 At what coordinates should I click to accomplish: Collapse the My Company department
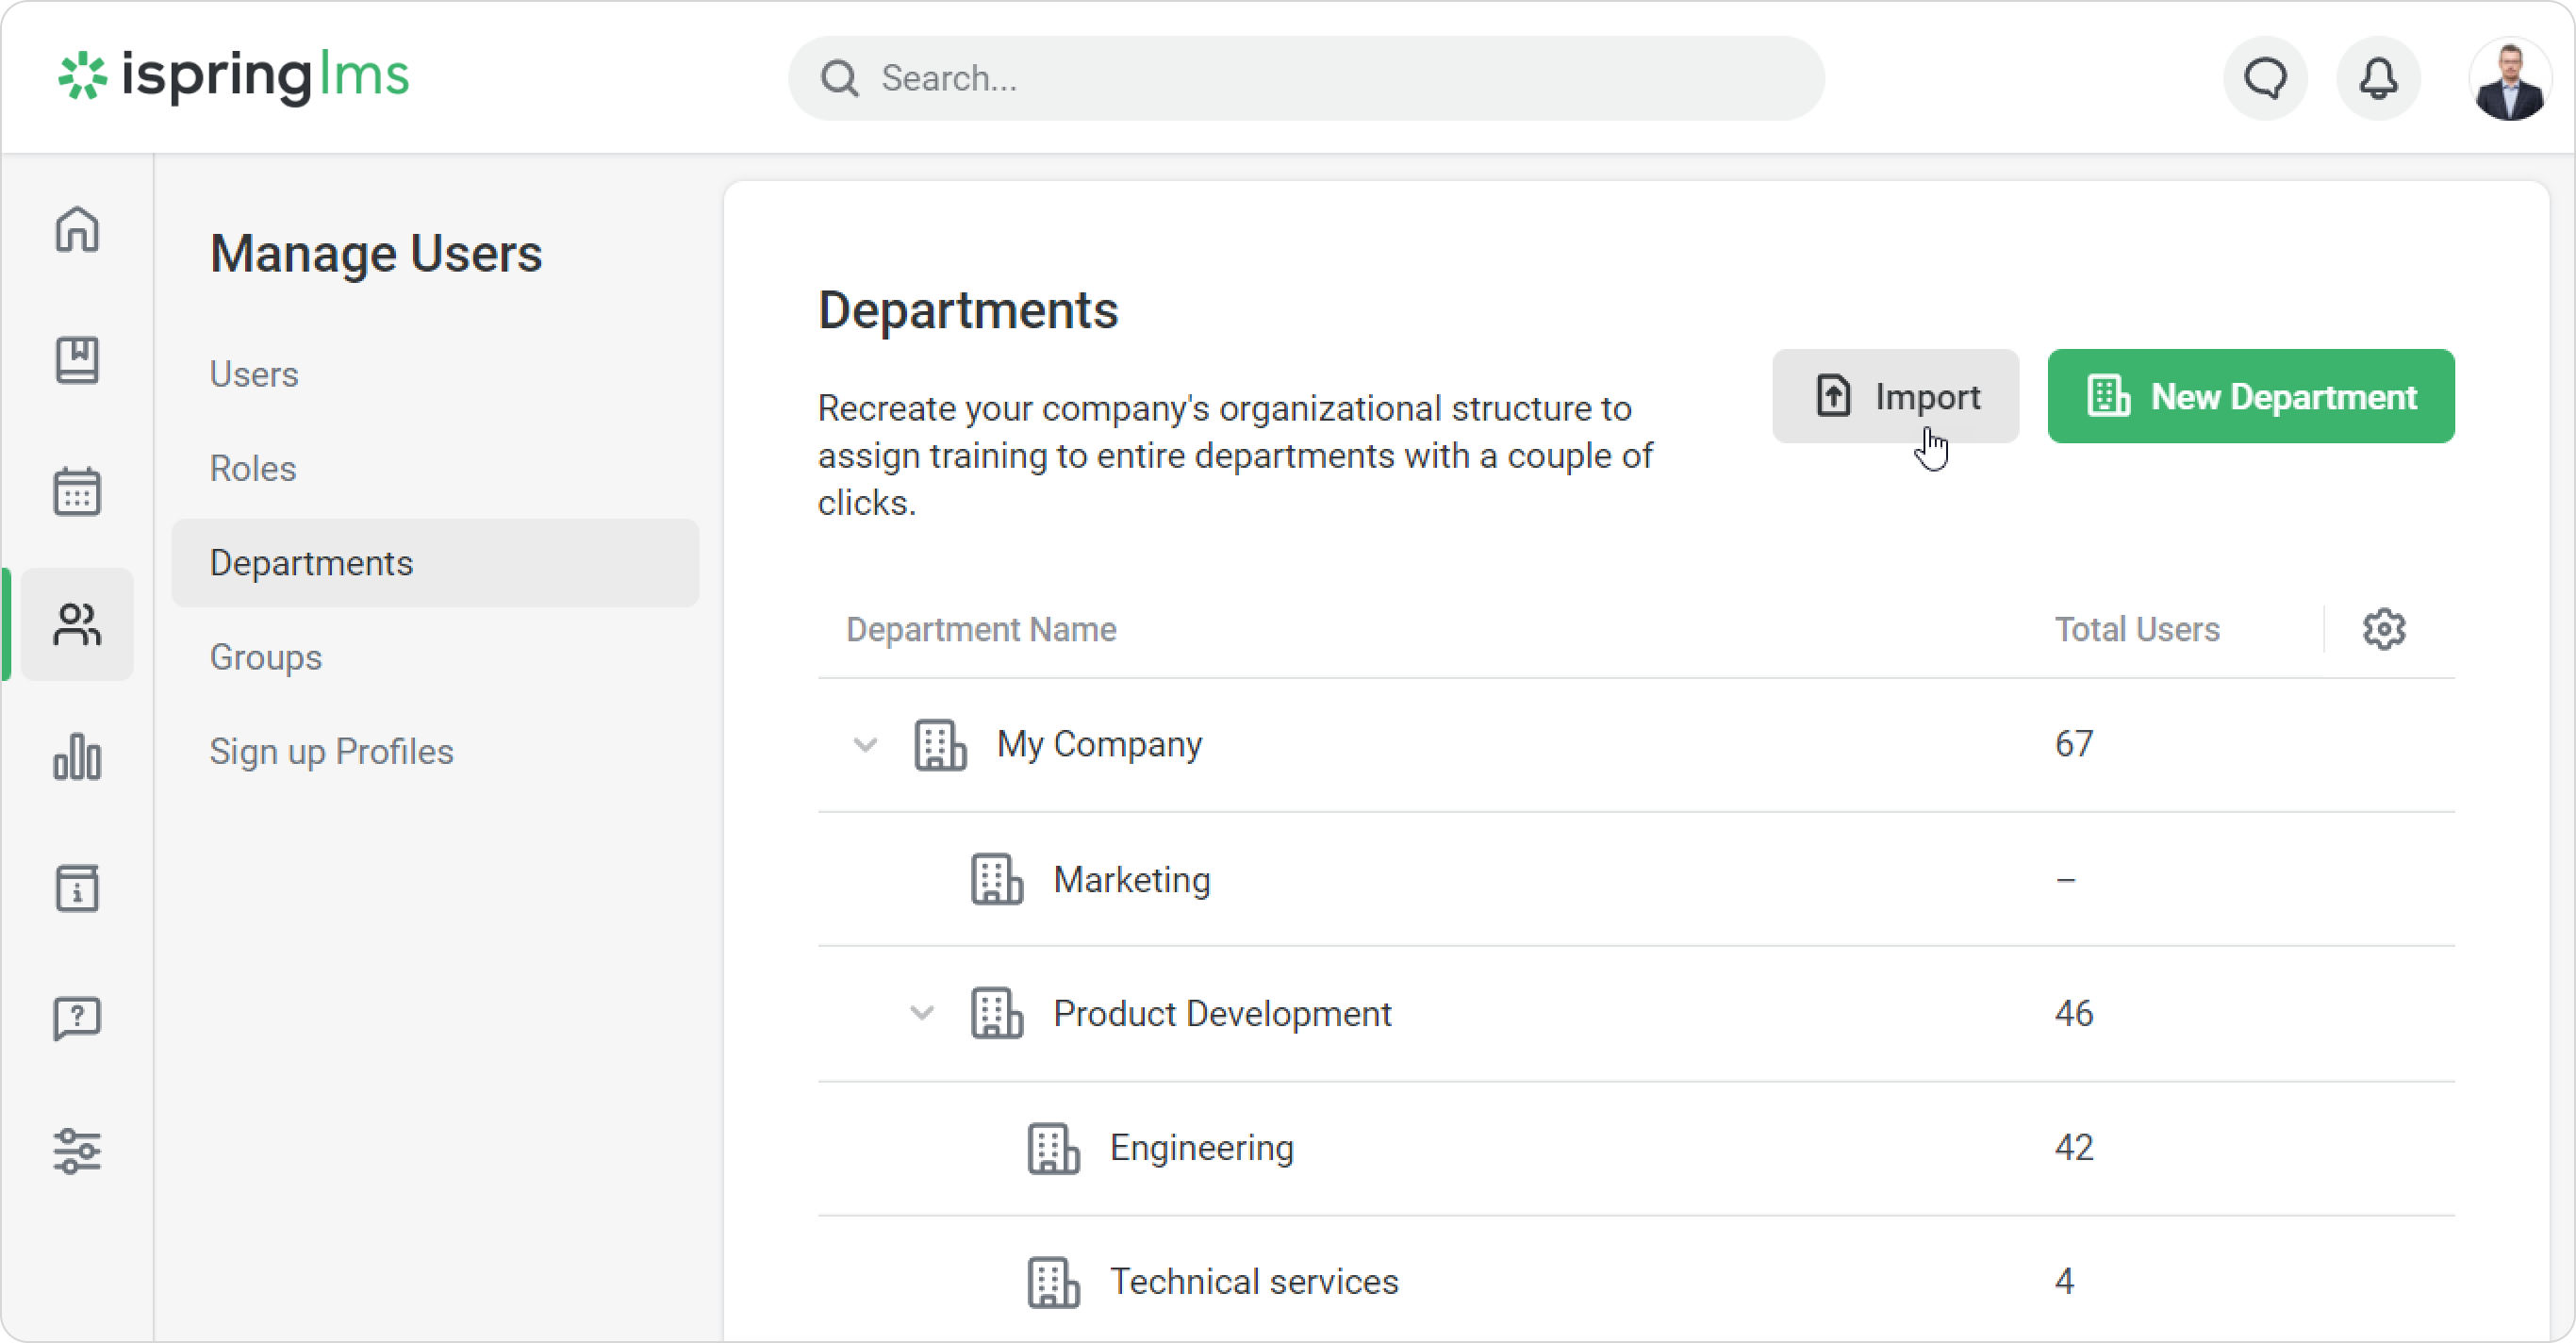pos(865,745)
